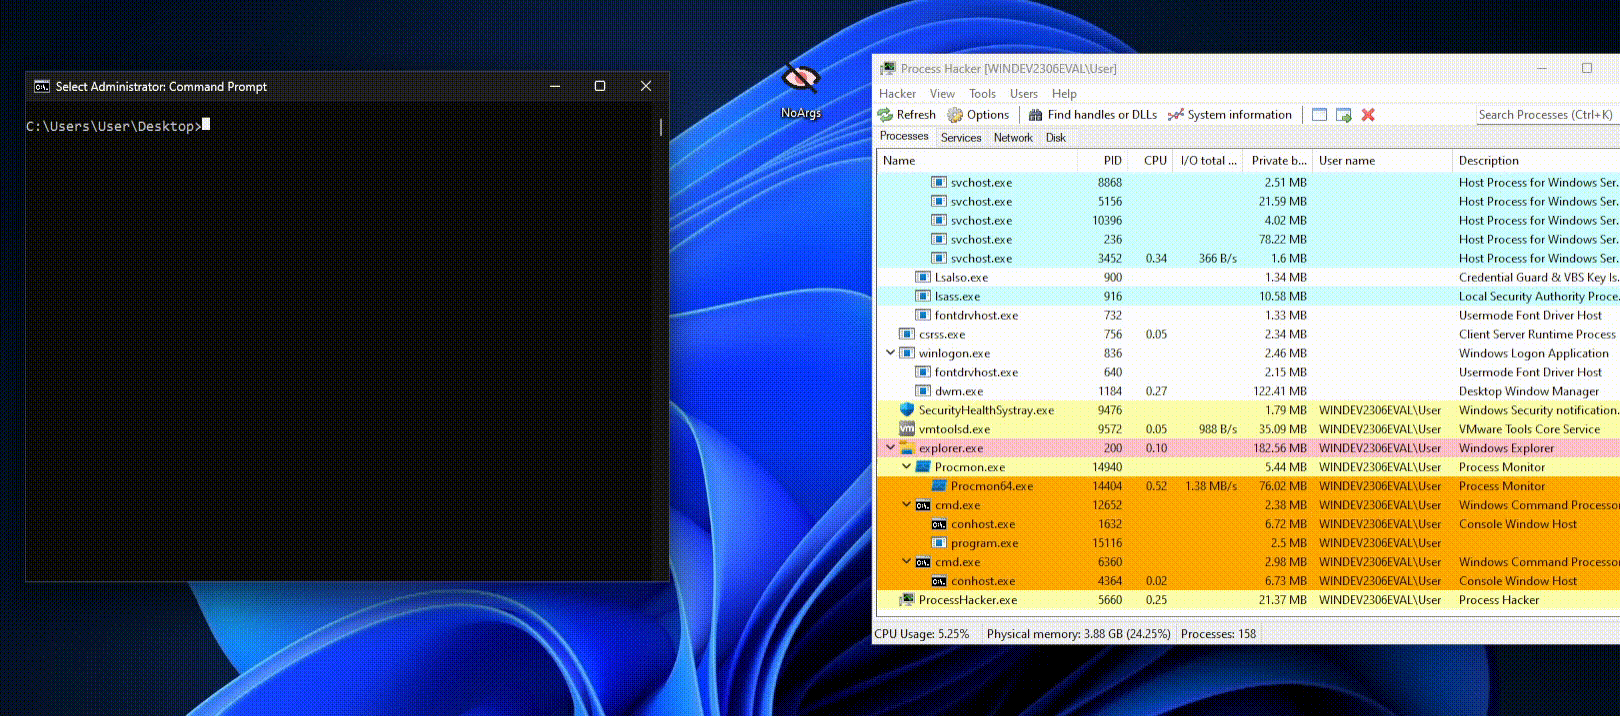Screen dimensions: 1620x716
Task: Sort by the User name column header
Action: point(1382,161)
